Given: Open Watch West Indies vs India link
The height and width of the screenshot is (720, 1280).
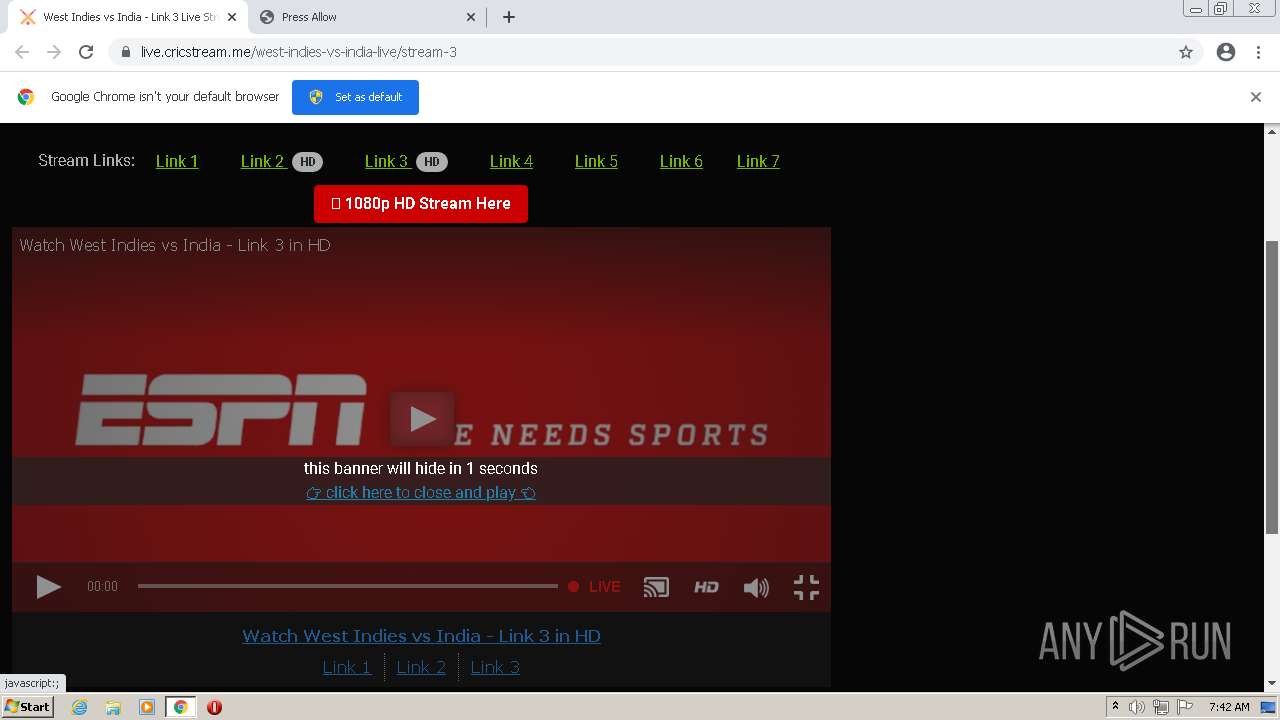Looking at the screenshot, I should pos(421,636).
